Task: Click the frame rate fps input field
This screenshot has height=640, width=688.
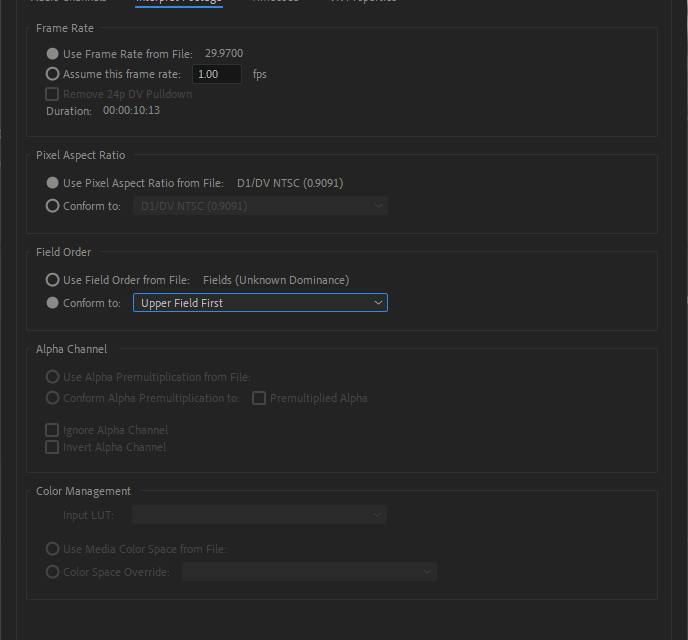Action: [216, 74]
